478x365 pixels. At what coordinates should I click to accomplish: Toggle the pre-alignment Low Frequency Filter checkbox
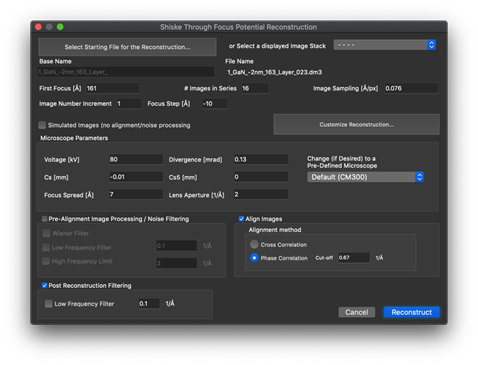point(46,247)
